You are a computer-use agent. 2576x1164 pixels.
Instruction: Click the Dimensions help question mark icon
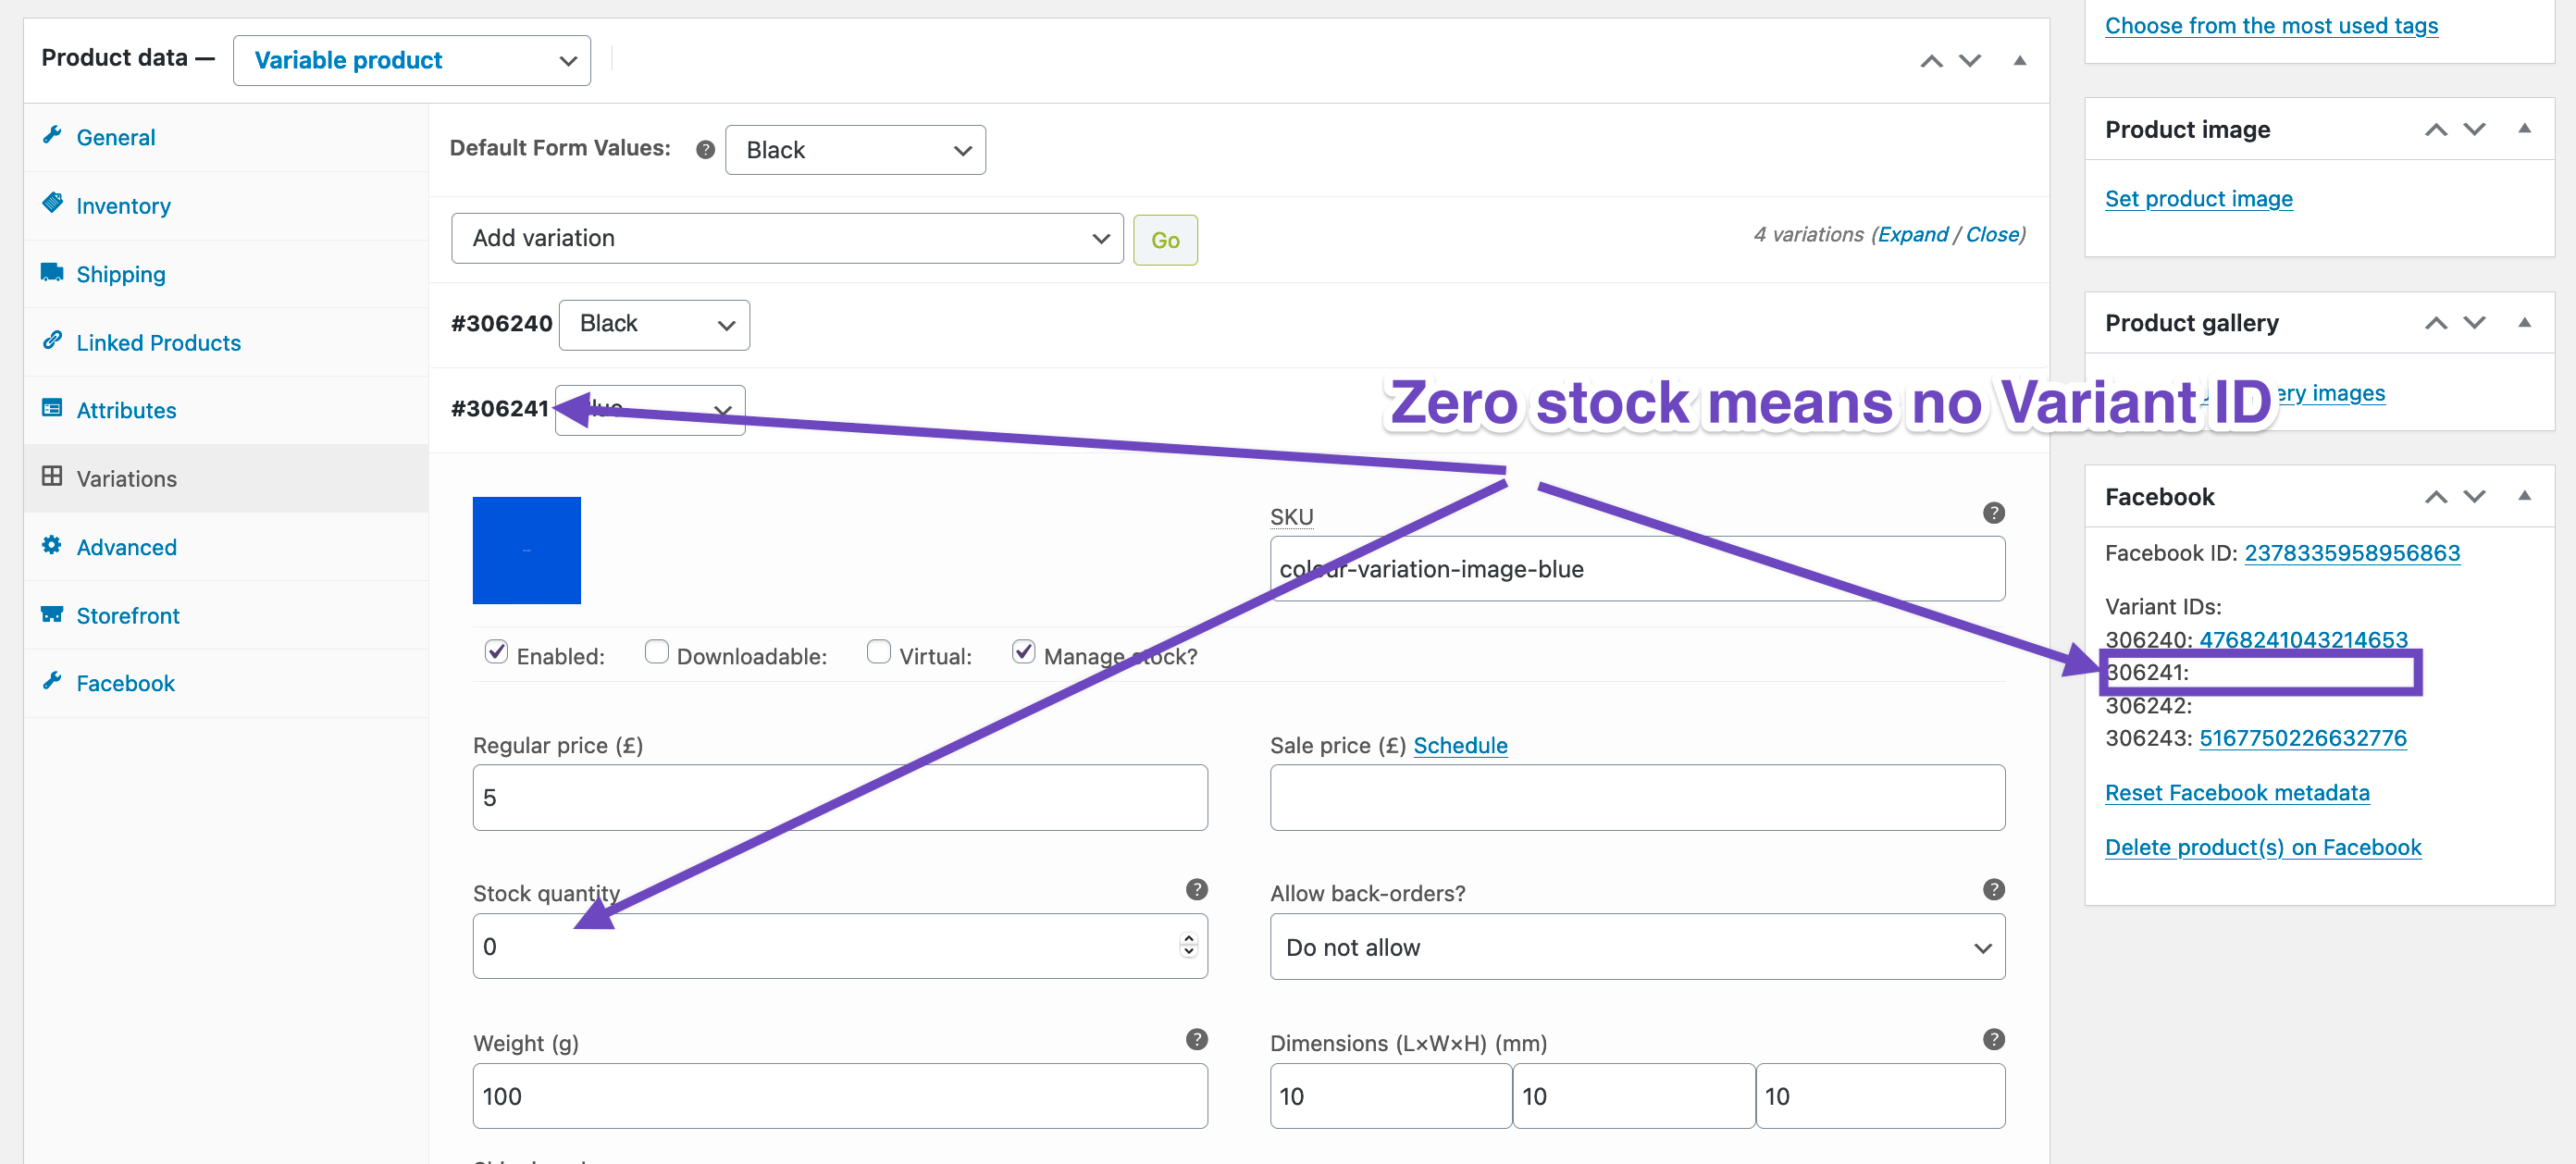tap(1993, 1039)
